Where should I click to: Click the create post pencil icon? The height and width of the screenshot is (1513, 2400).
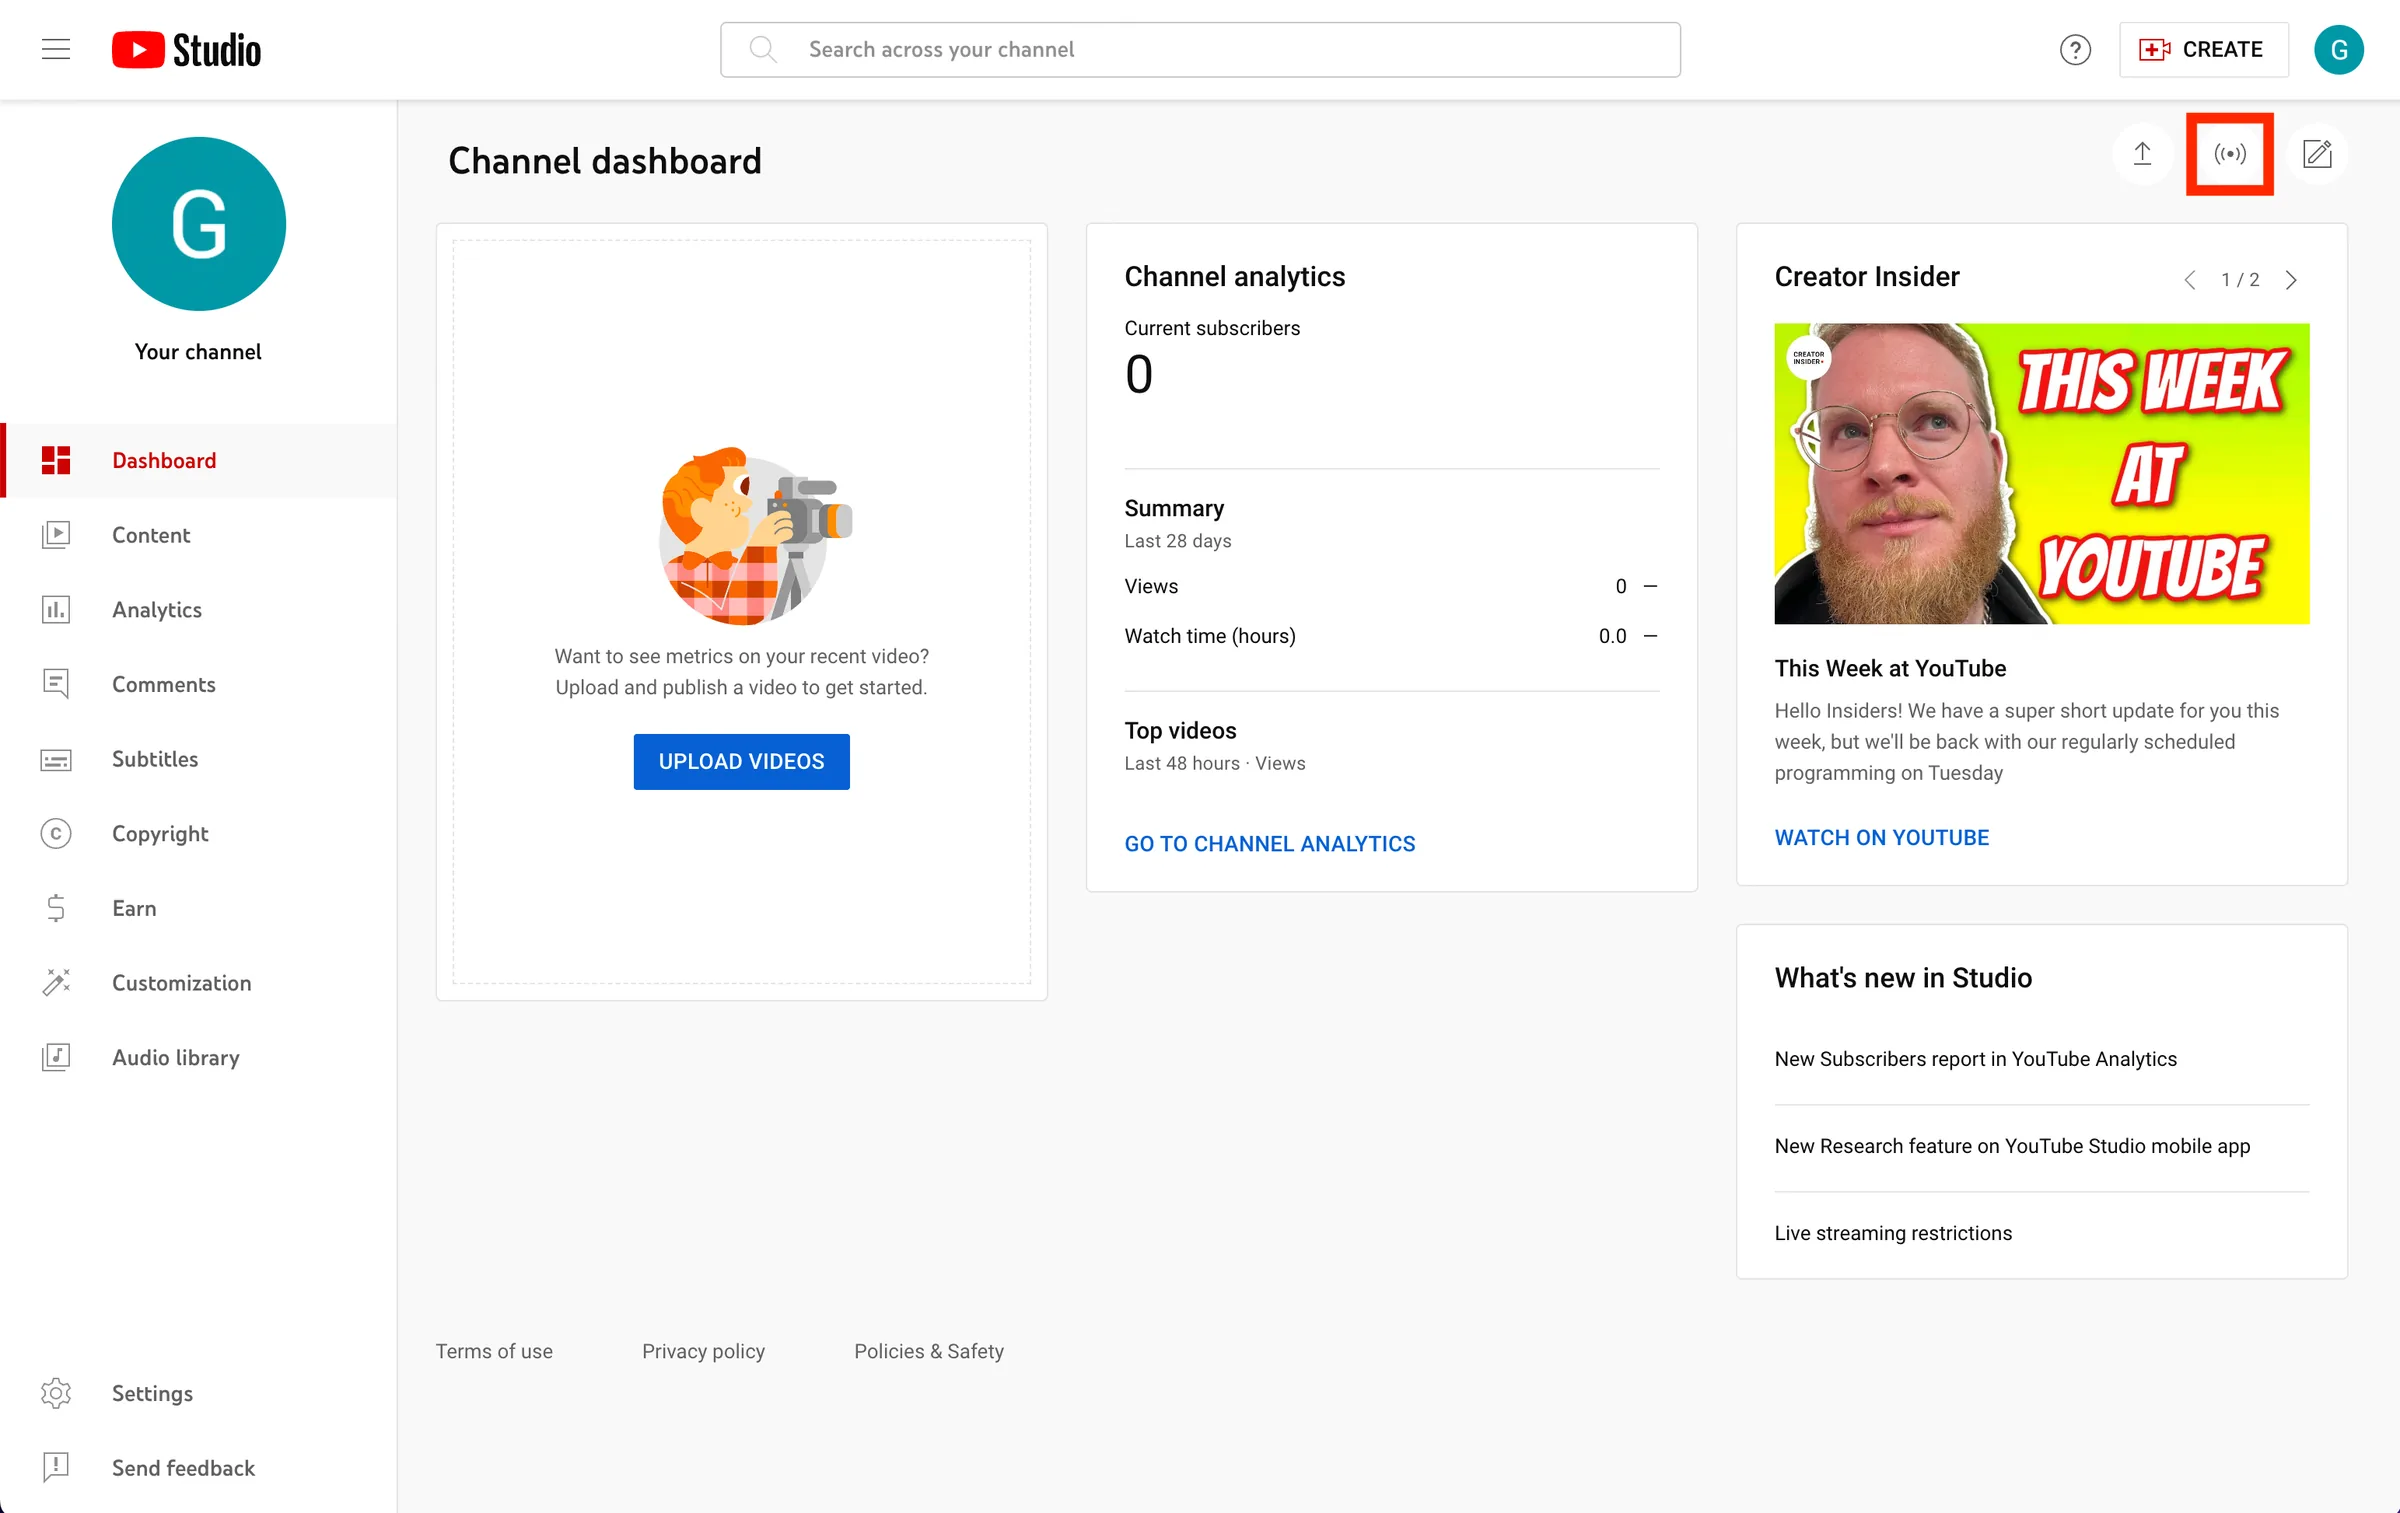[2317, 154]
